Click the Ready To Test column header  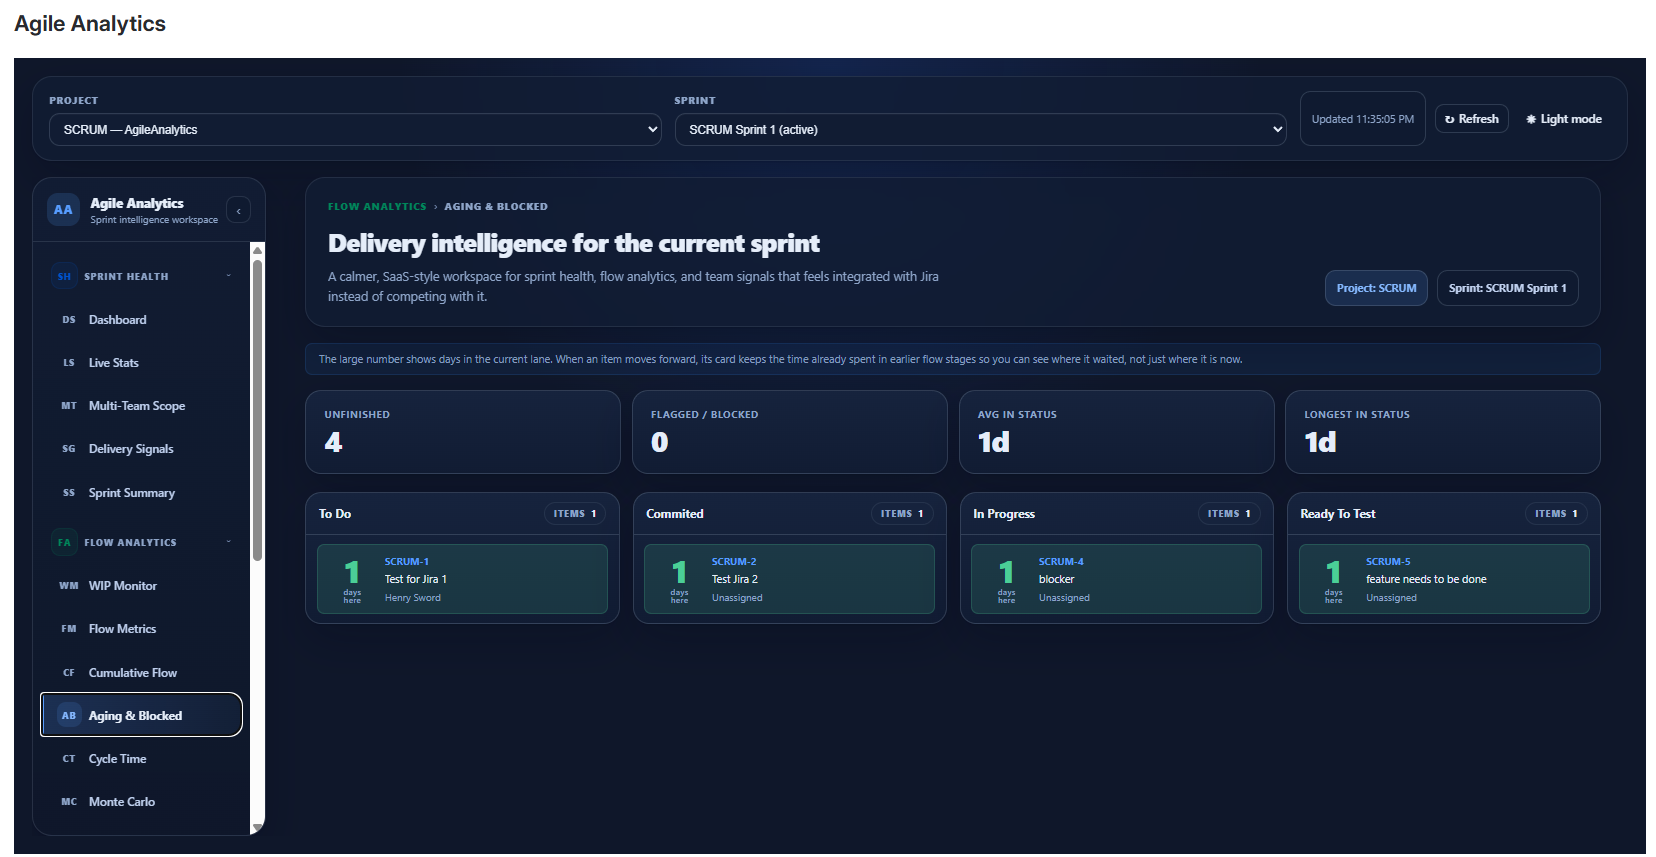[x=1338, y=514]
